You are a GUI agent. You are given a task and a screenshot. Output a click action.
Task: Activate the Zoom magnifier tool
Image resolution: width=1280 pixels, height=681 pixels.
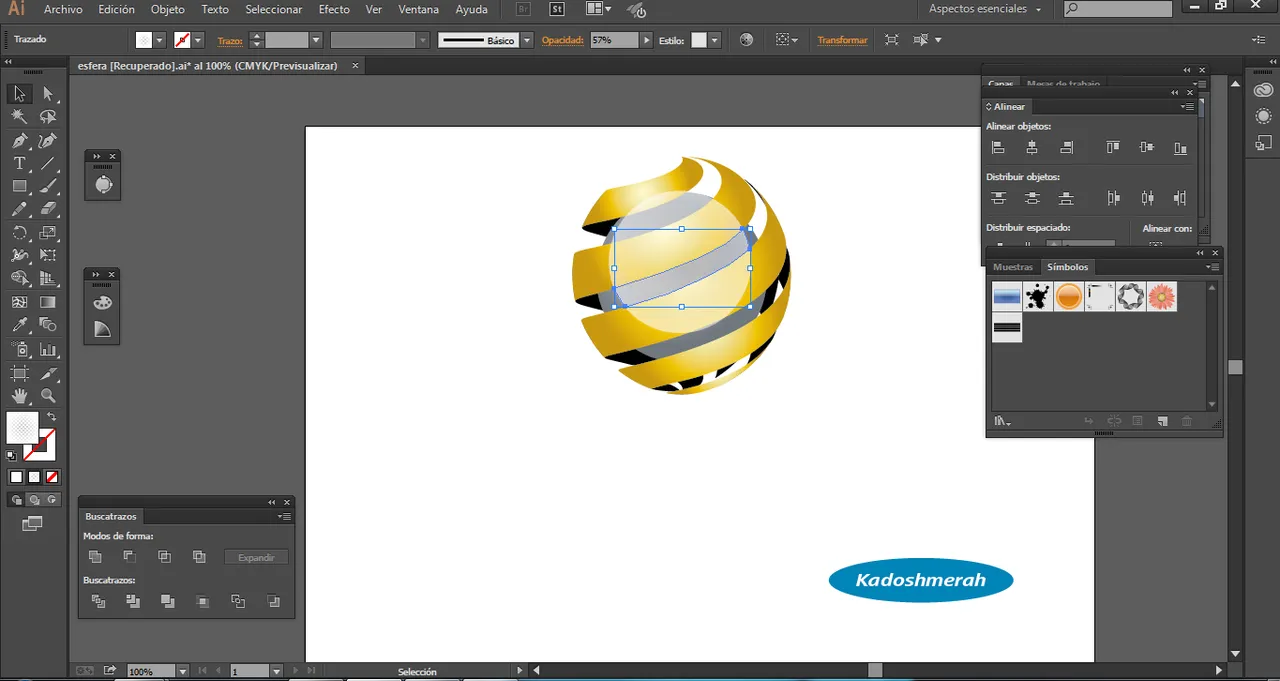48,396
